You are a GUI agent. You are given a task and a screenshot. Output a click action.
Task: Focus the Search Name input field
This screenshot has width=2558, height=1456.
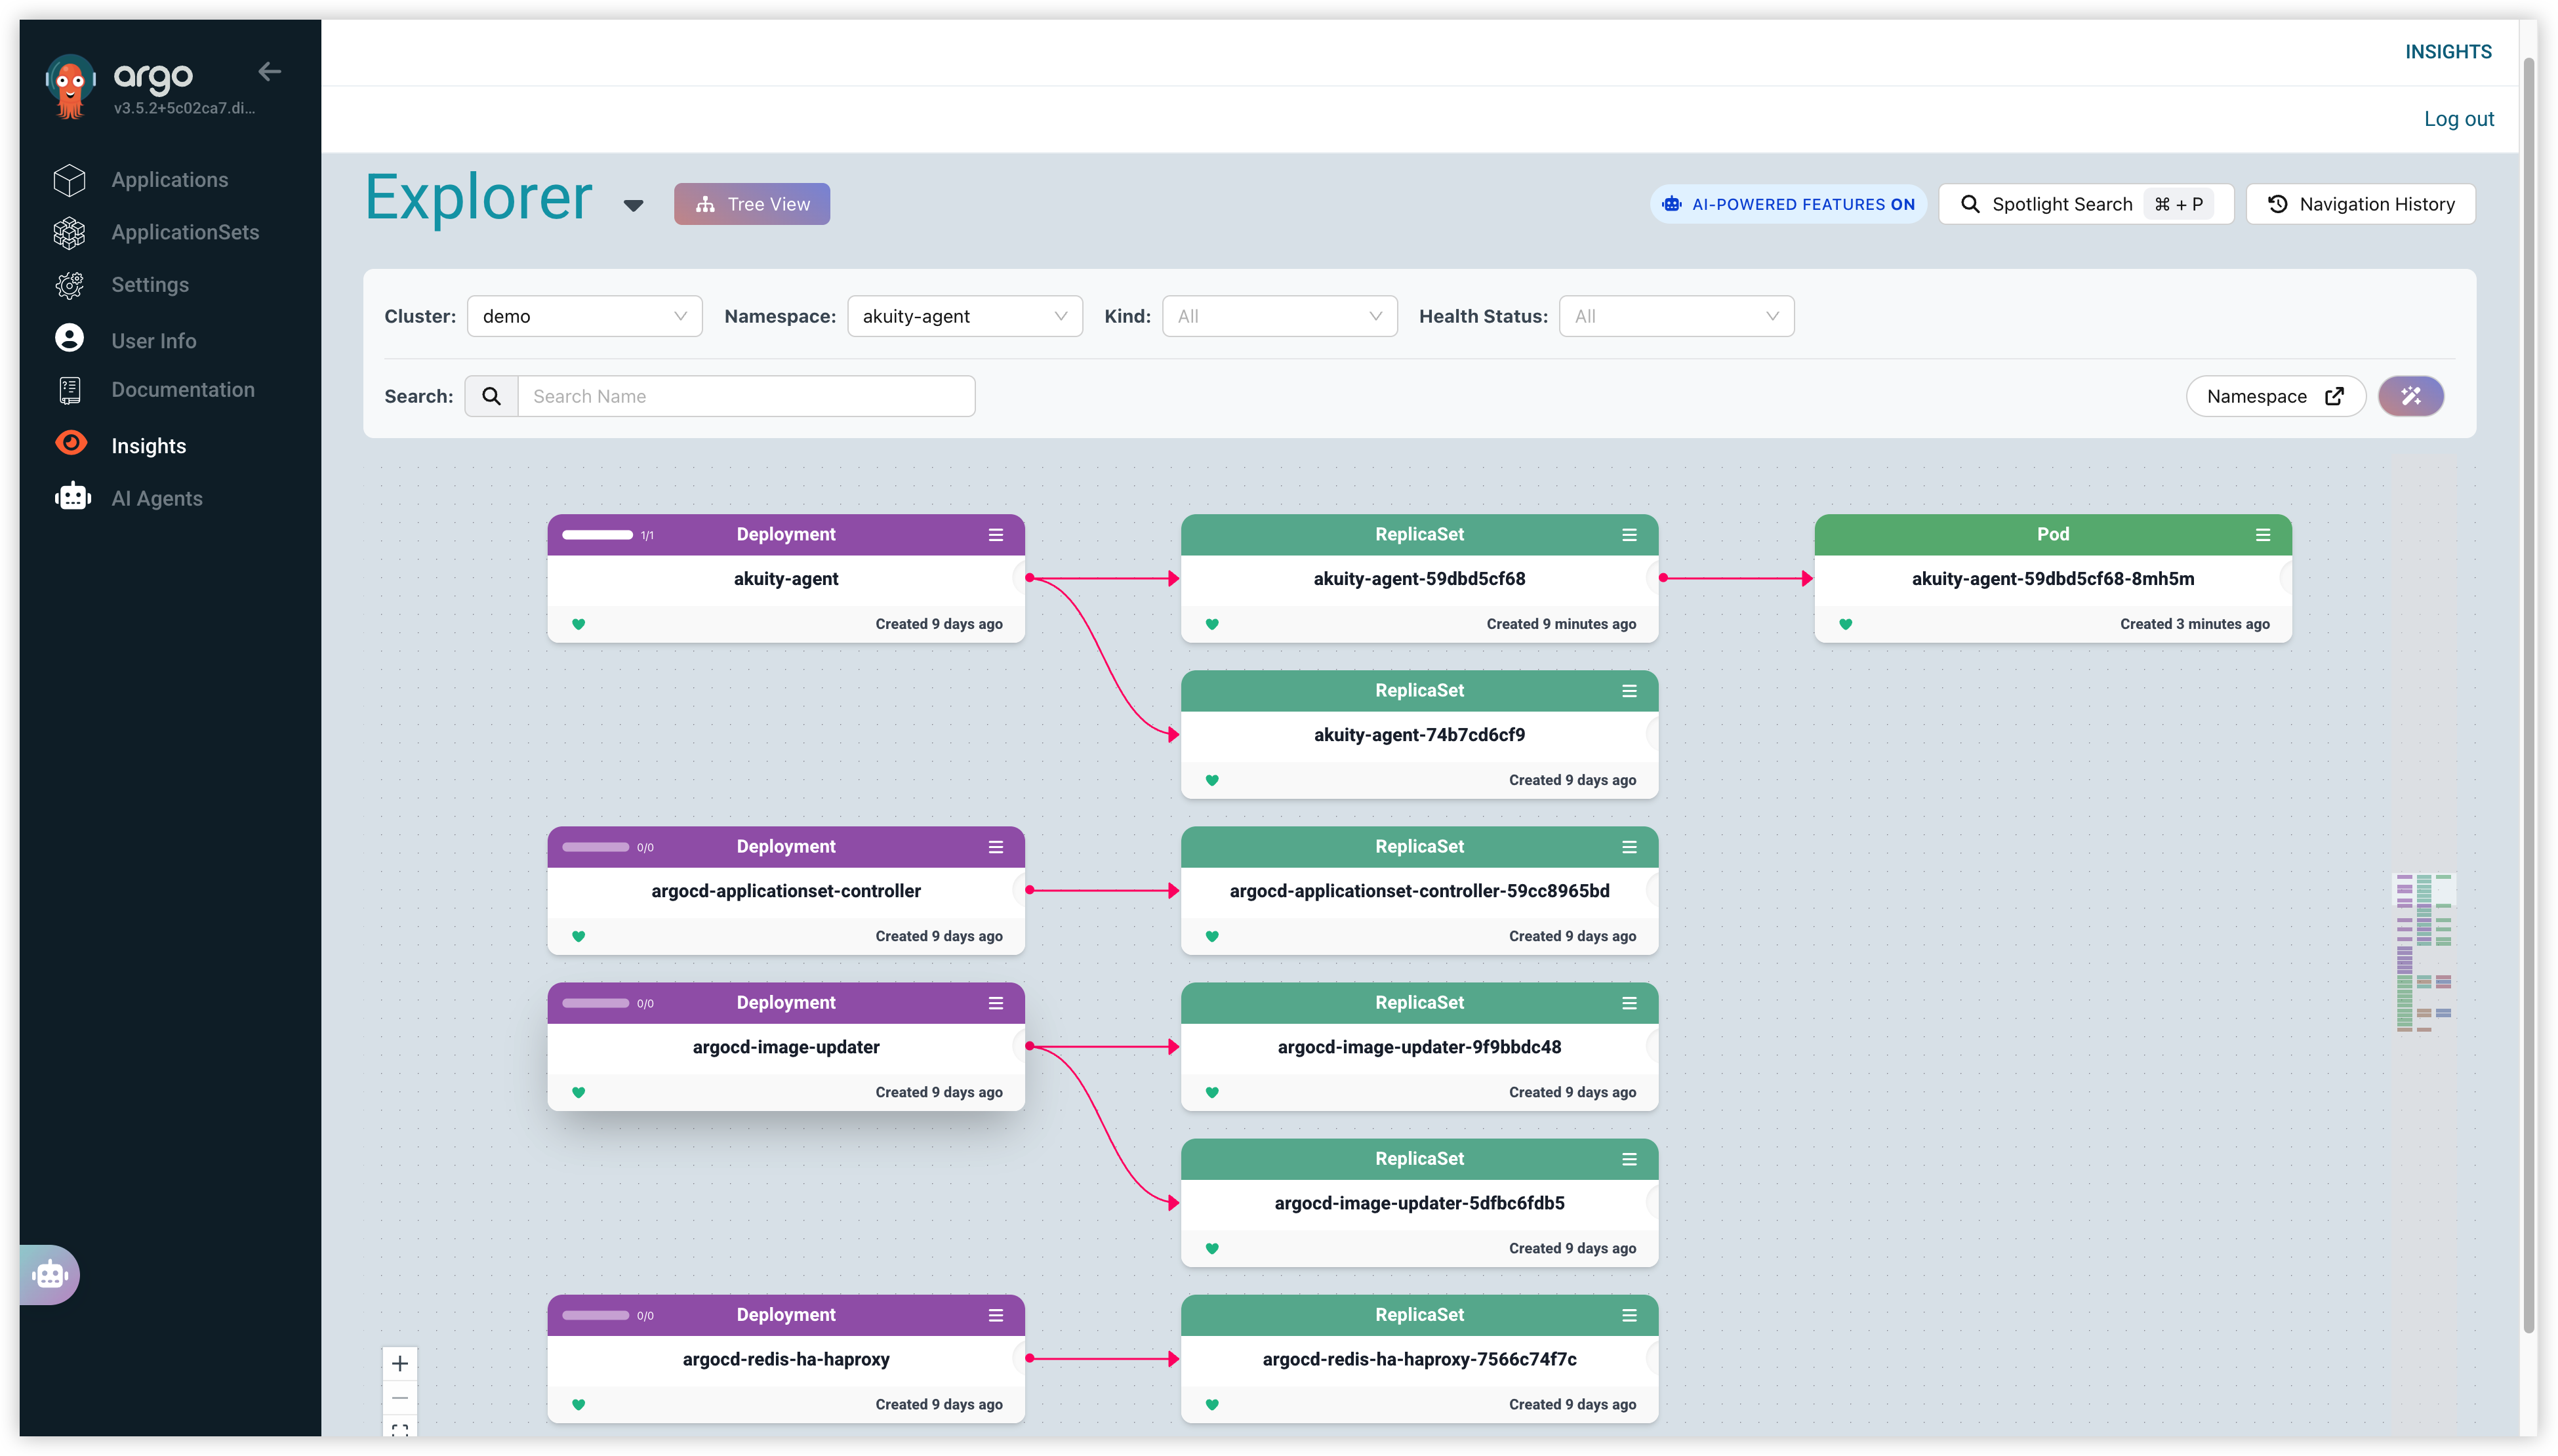coord(746,396)
